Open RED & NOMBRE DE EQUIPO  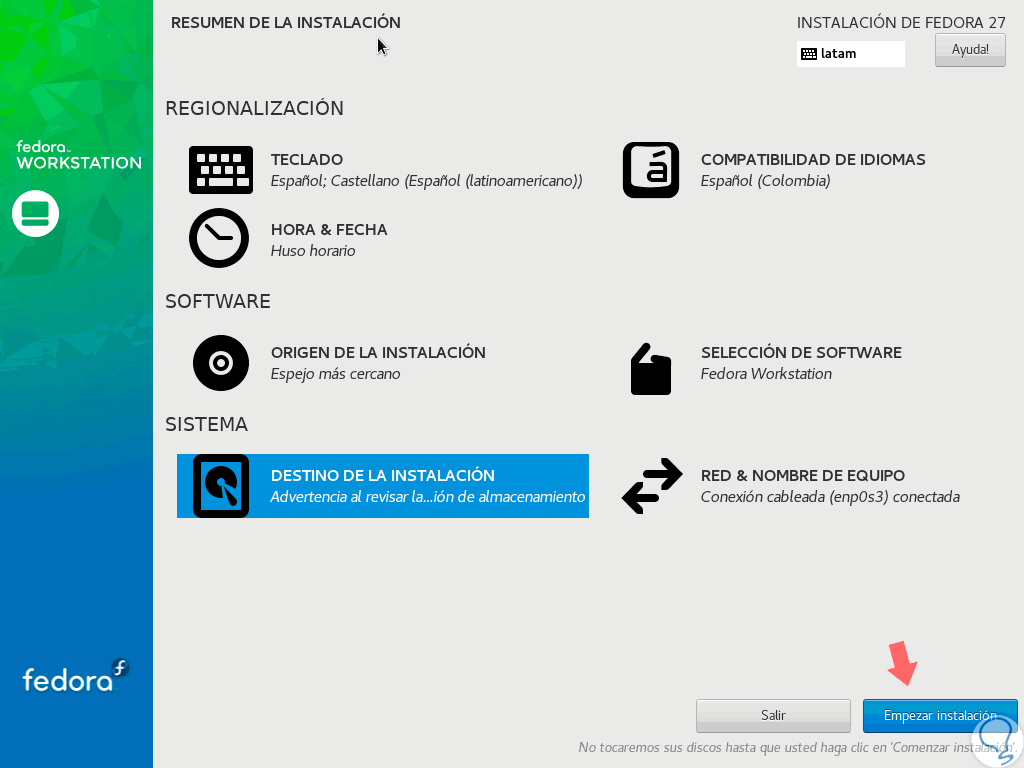(x=803, y=475)
